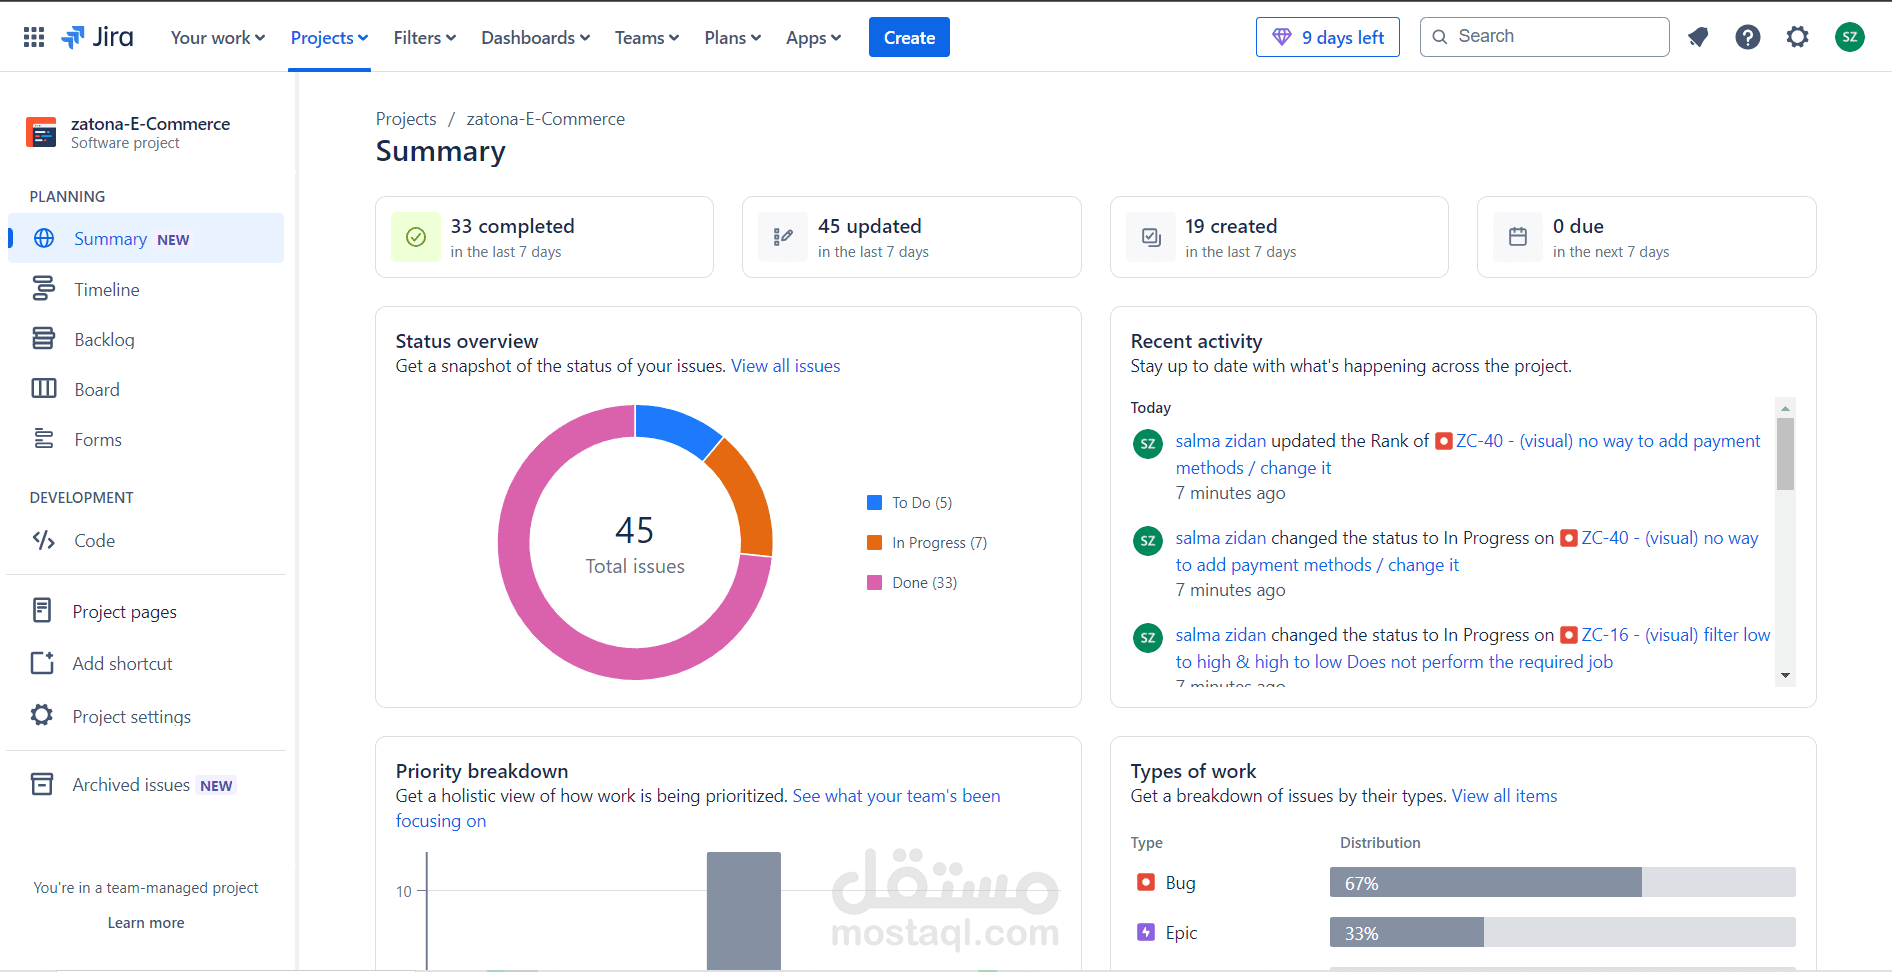Click the Summary globe icon in sidebar
Image resolution: width=1892 pixels, height=972 pixels.
pos(44,238)
